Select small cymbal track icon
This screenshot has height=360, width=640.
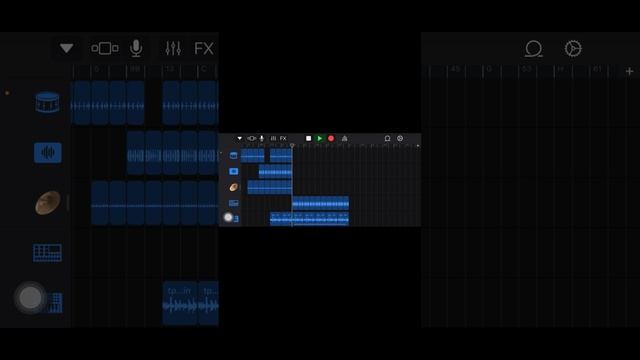pos(233,187)
